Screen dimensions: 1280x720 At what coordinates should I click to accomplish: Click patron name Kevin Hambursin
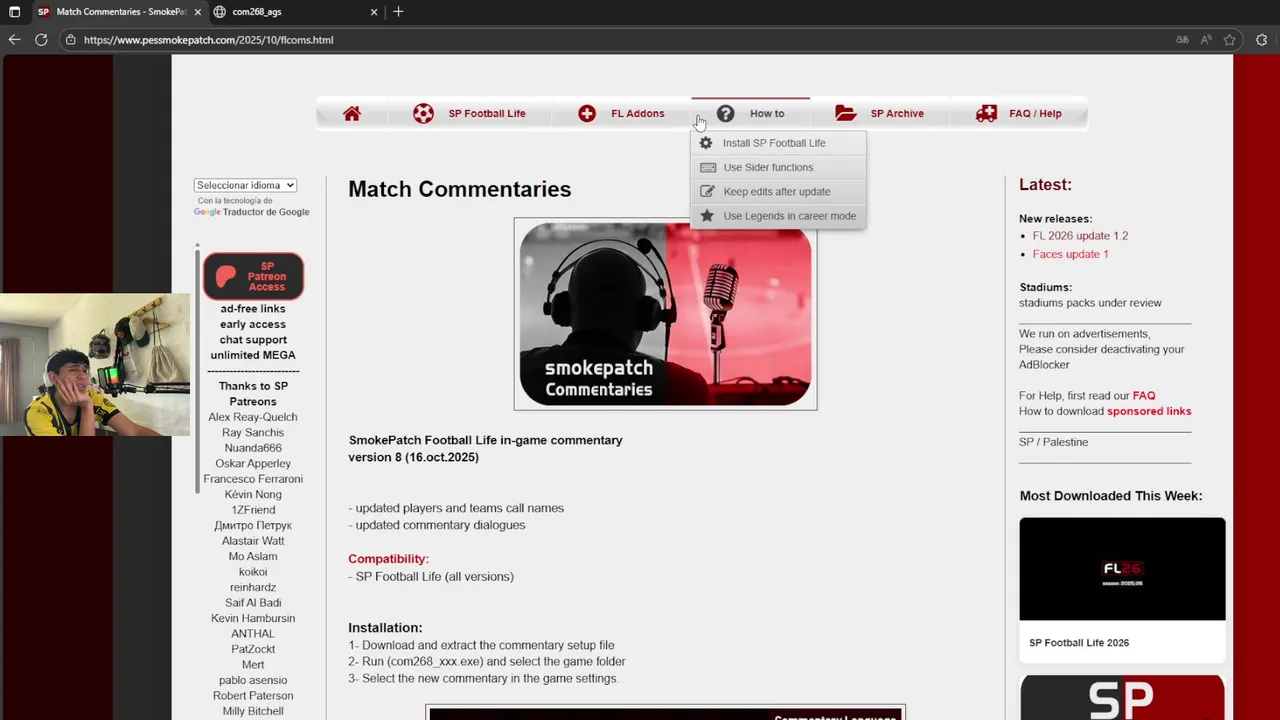tap(253, 619)
